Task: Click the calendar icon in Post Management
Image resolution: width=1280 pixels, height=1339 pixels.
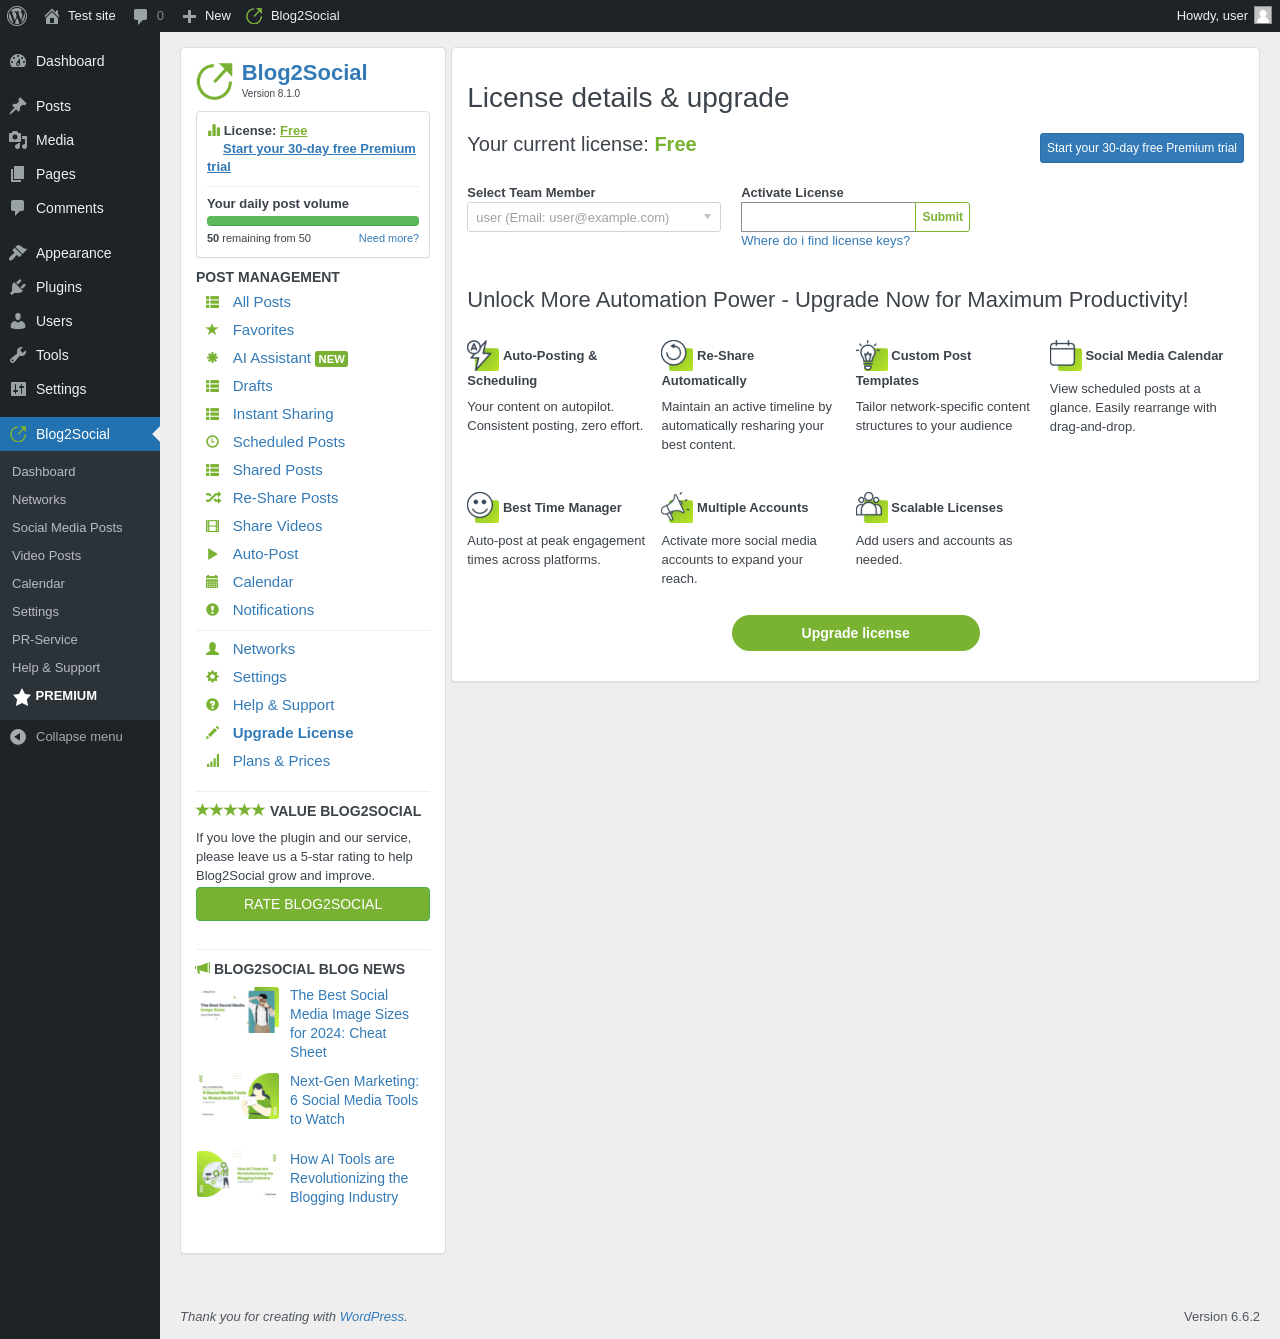Action: tap(212, 582)
